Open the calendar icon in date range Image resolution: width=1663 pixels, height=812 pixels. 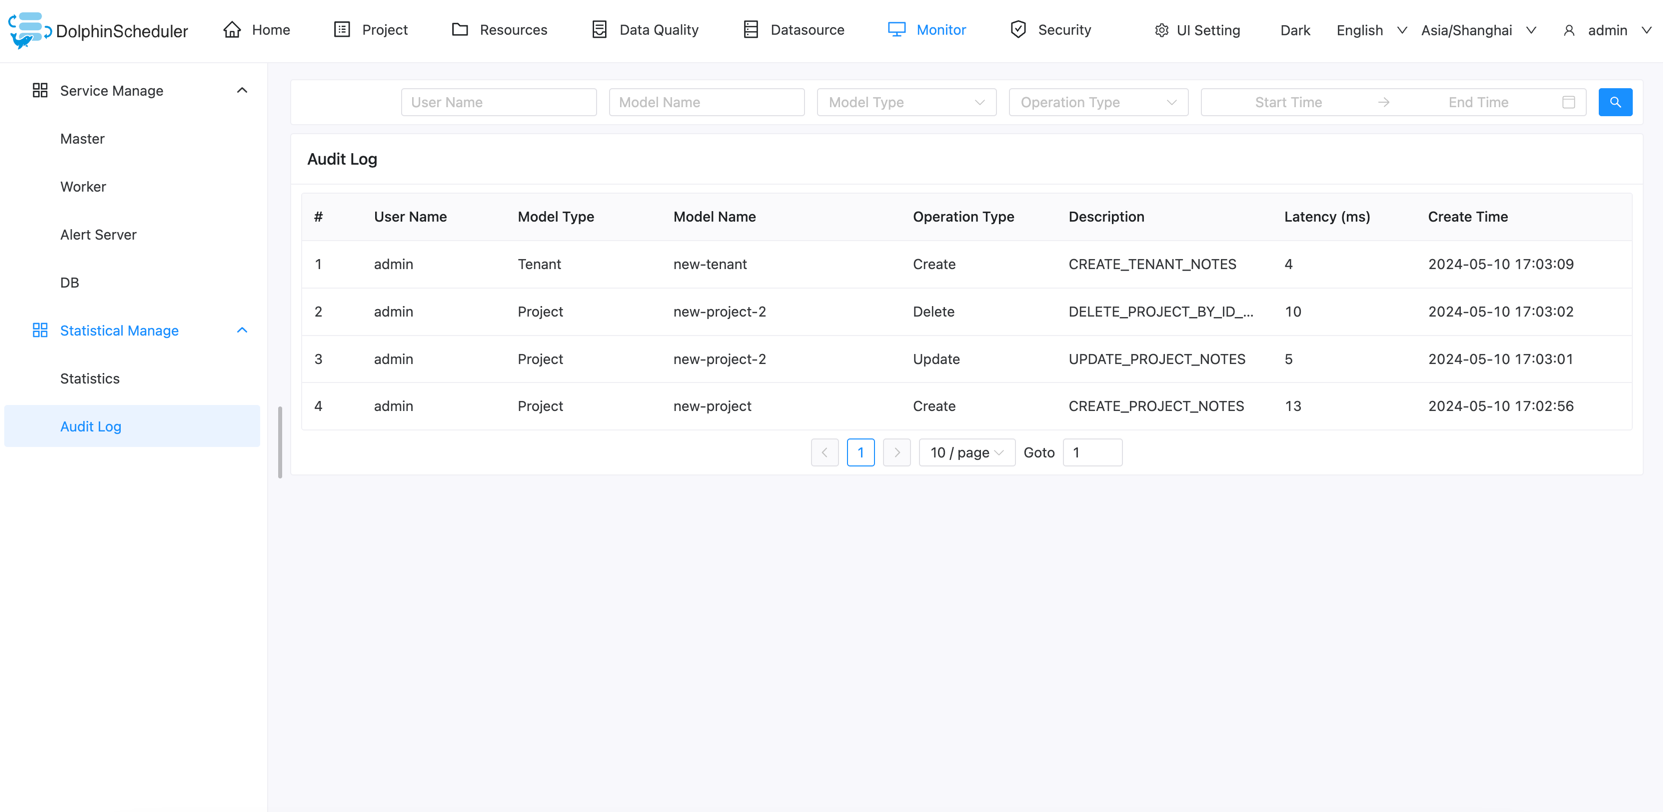(x=1568, y=102)
